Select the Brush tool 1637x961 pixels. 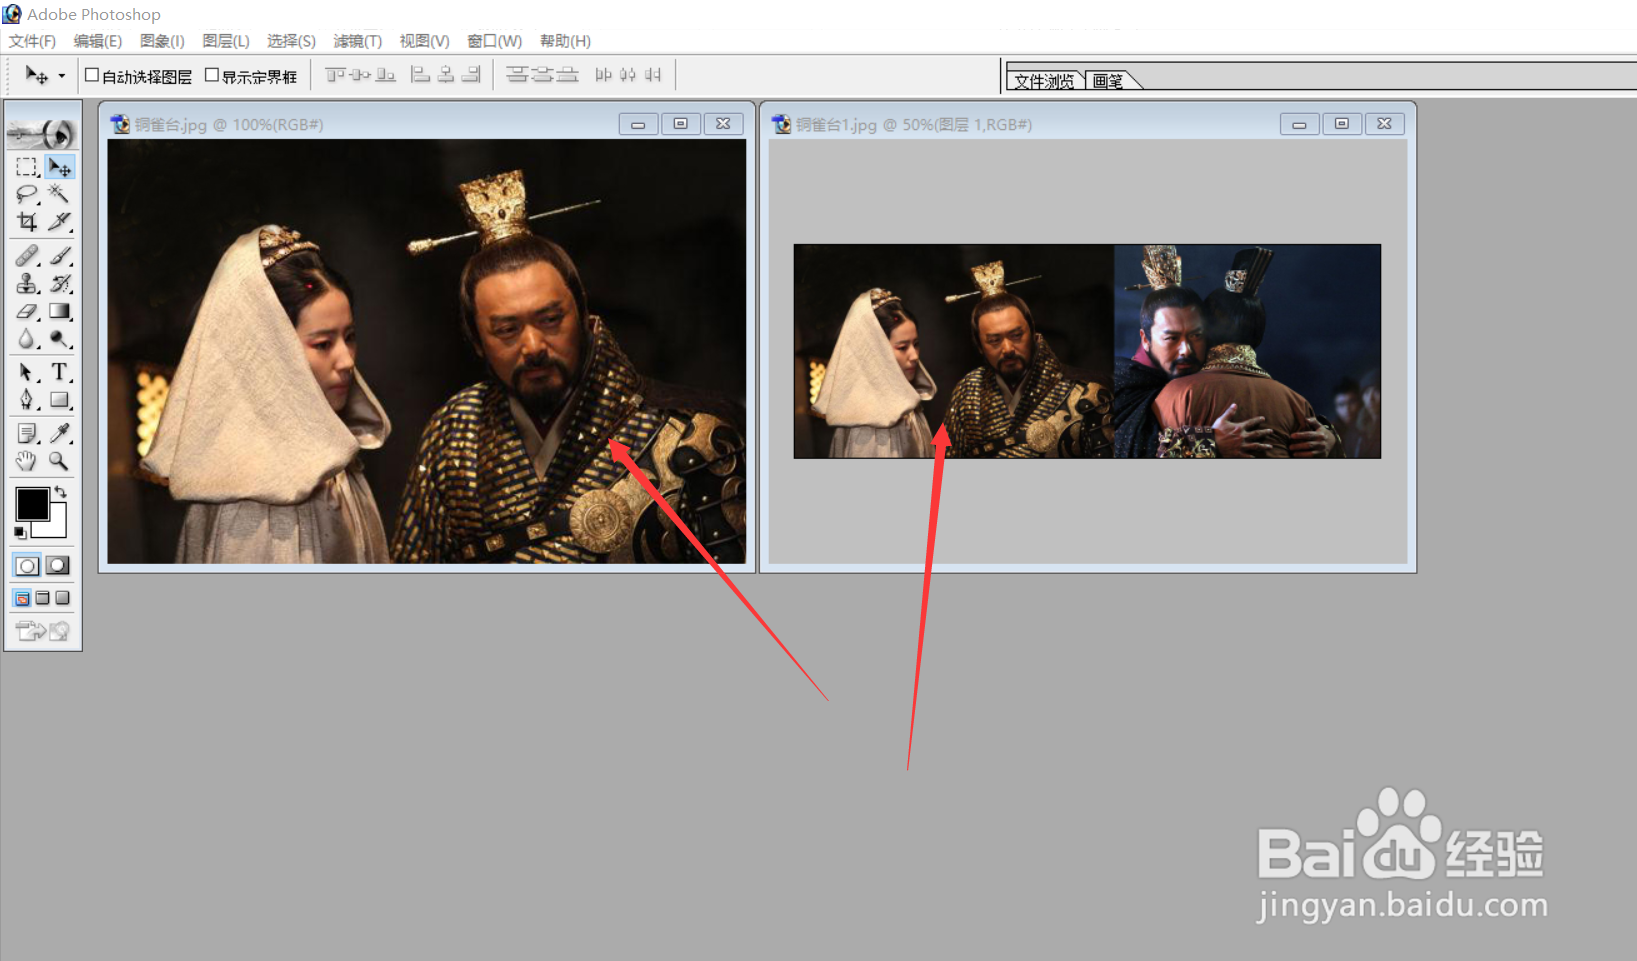coord(59,256)
